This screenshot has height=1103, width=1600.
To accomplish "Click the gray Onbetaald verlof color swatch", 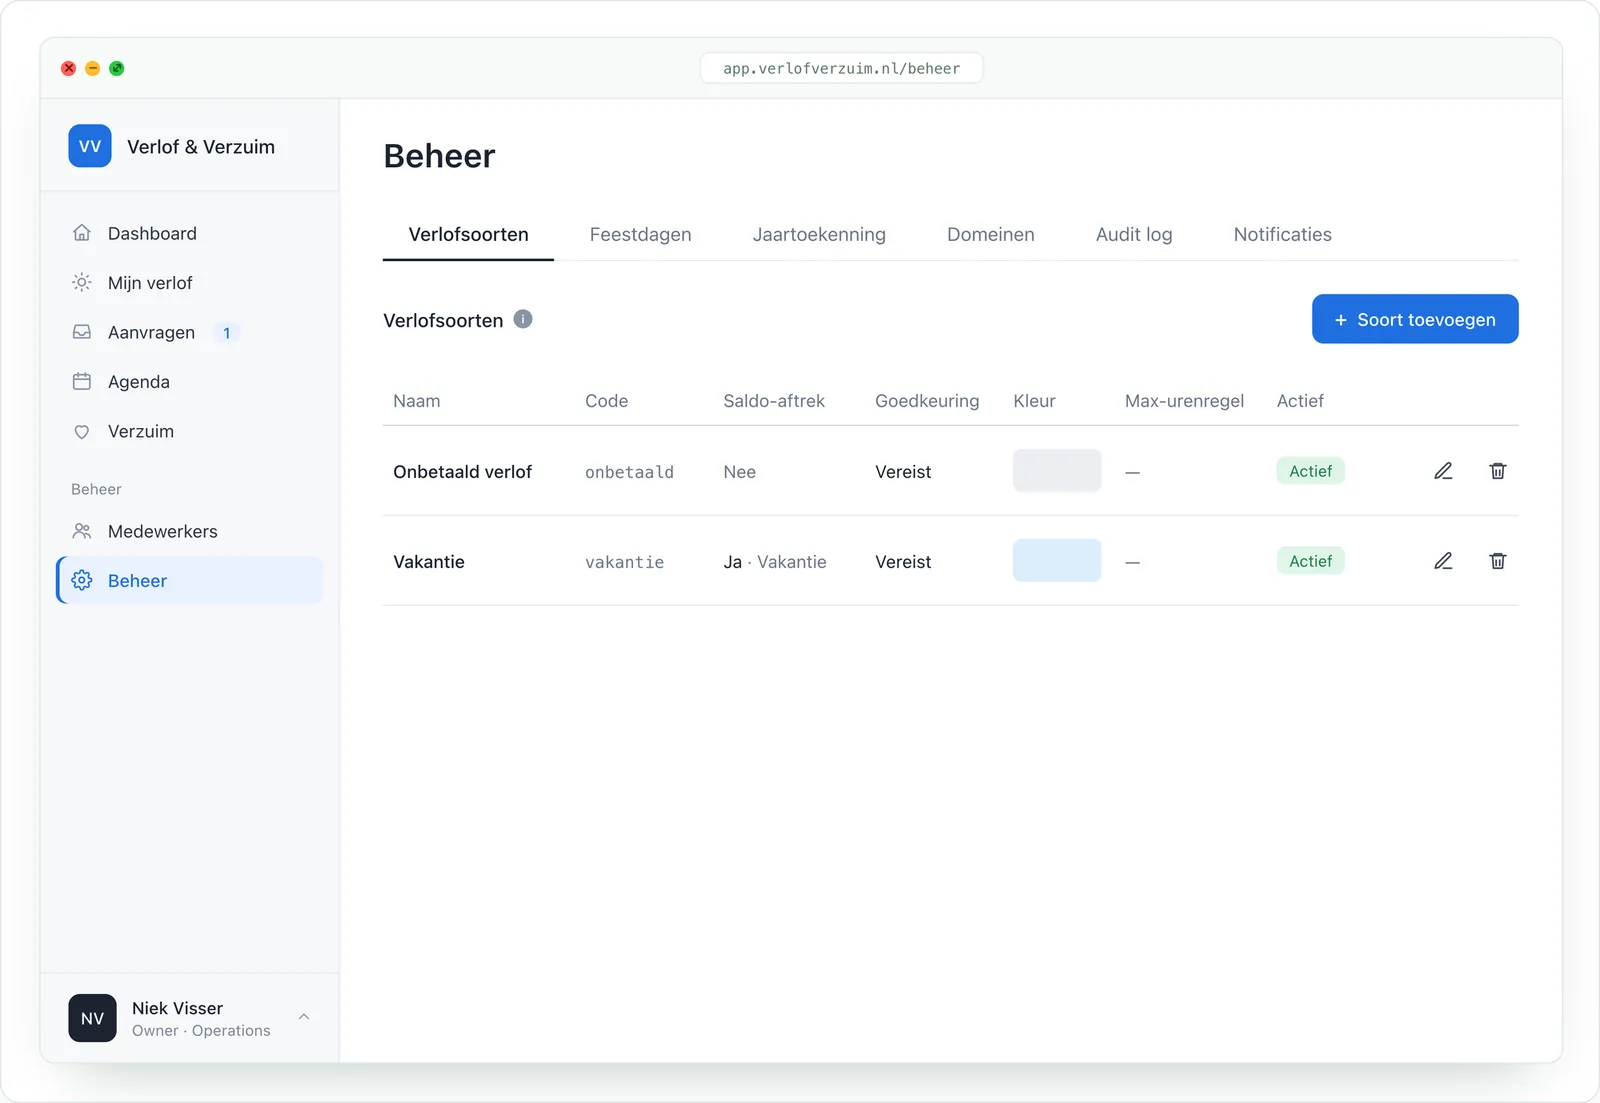I will 1057,470.
